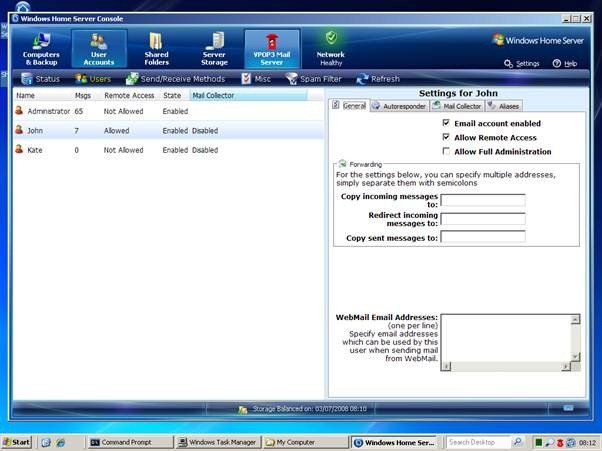Viewport: 602px width, 451px height.
Task: Click status bar network indicator icon
Action: click(568, 408)
